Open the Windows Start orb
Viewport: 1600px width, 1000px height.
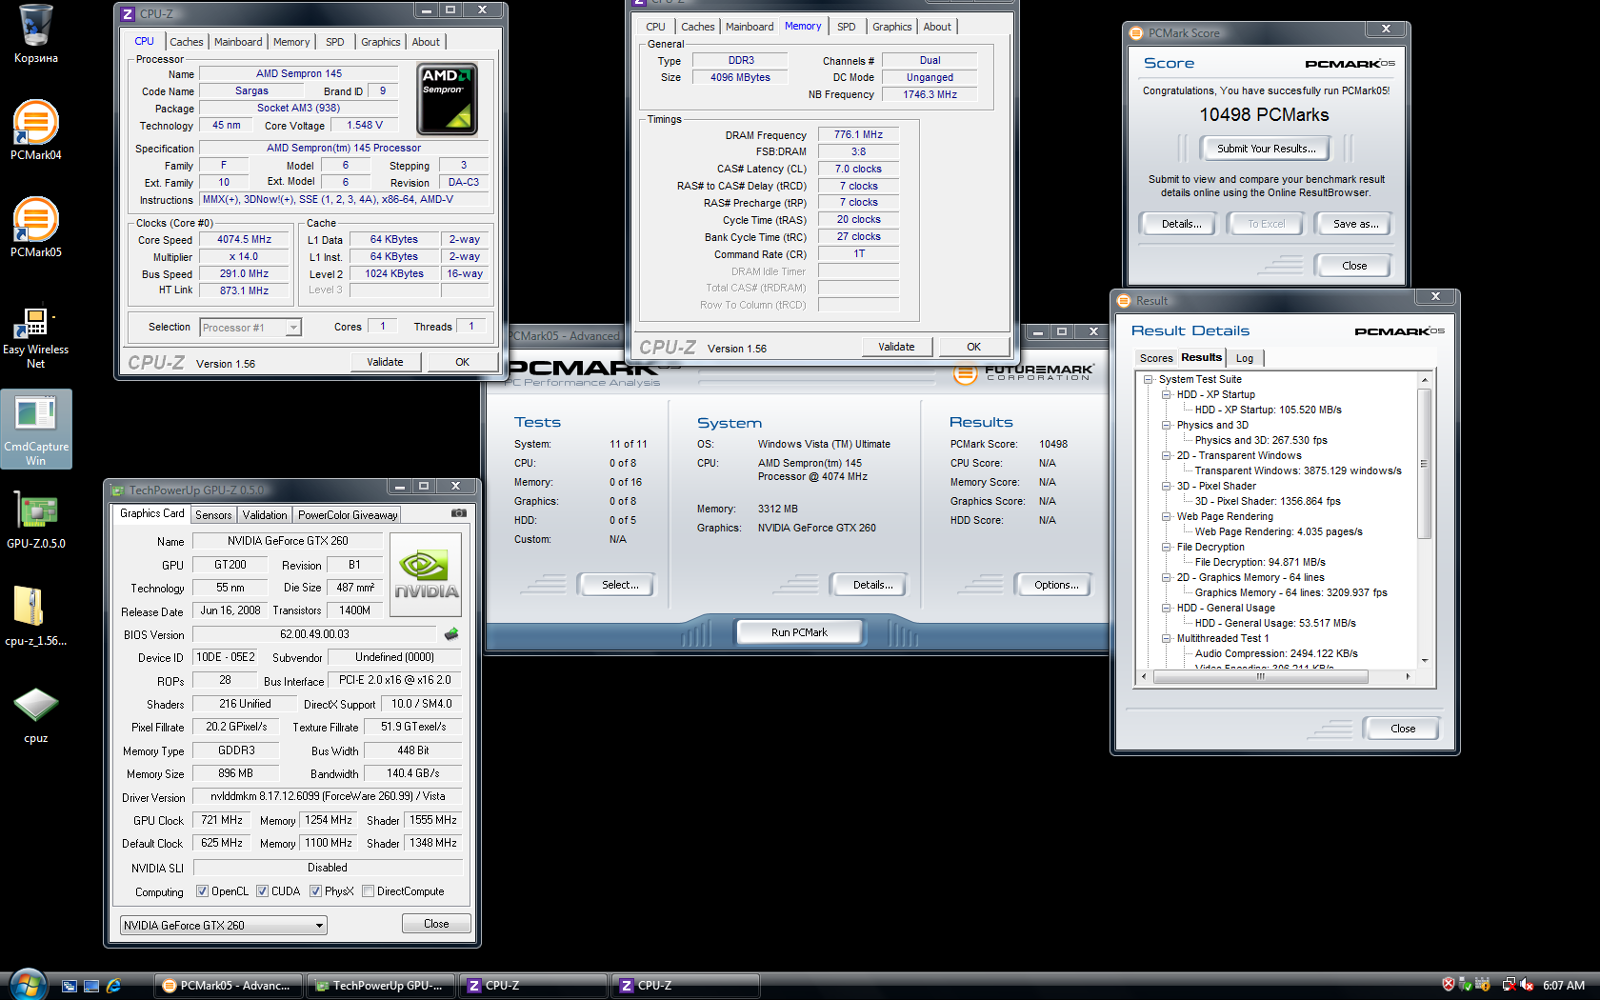[27, 984]
